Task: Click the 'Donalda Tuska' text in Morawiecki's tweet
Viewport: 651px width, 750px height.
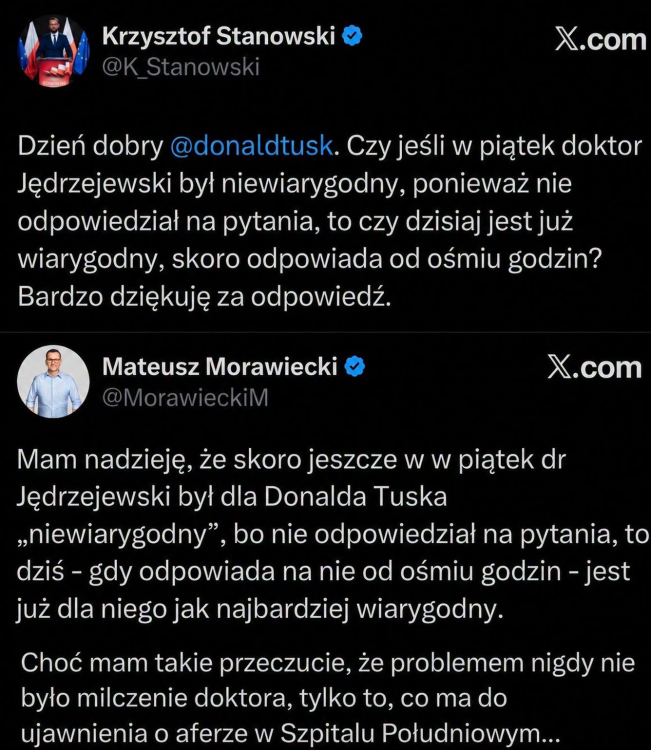Action: coord(355,496)
